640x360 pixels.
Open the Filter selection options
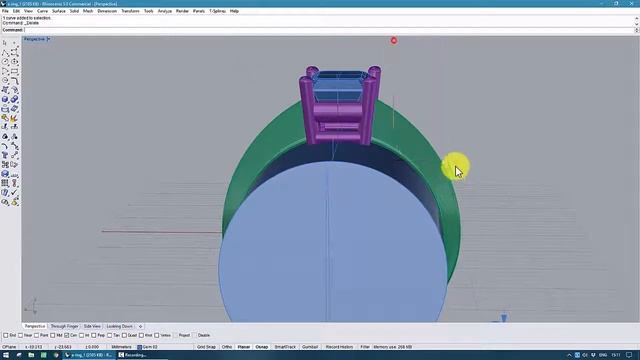pyautogui.click(x=364, y=347)
